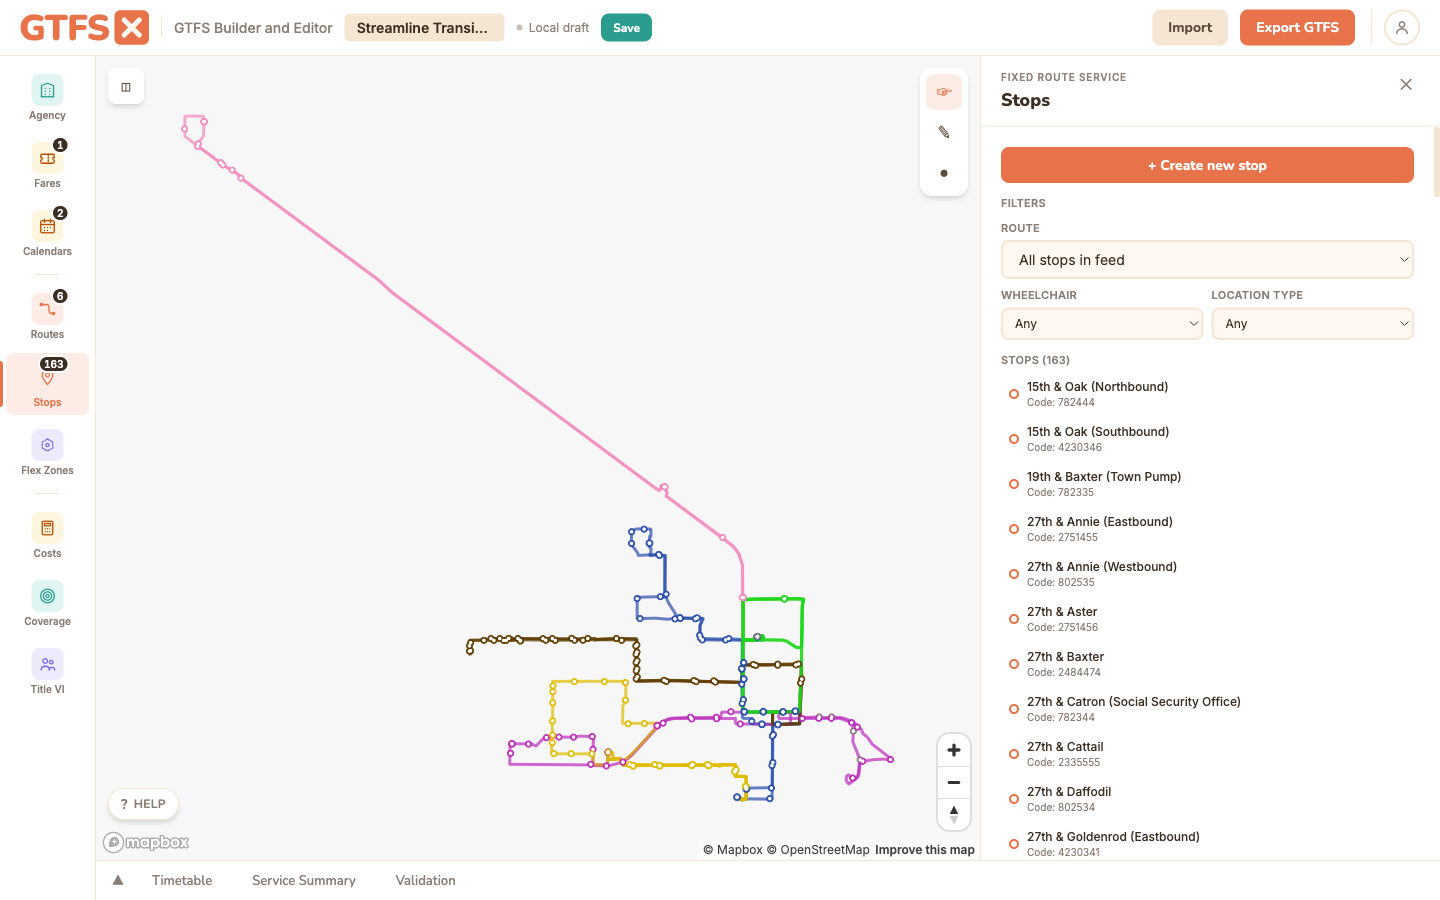Select stop 19th & Baxter (Town Pump)
This screenshot has width=1440, height=900.
(1207, 484)
